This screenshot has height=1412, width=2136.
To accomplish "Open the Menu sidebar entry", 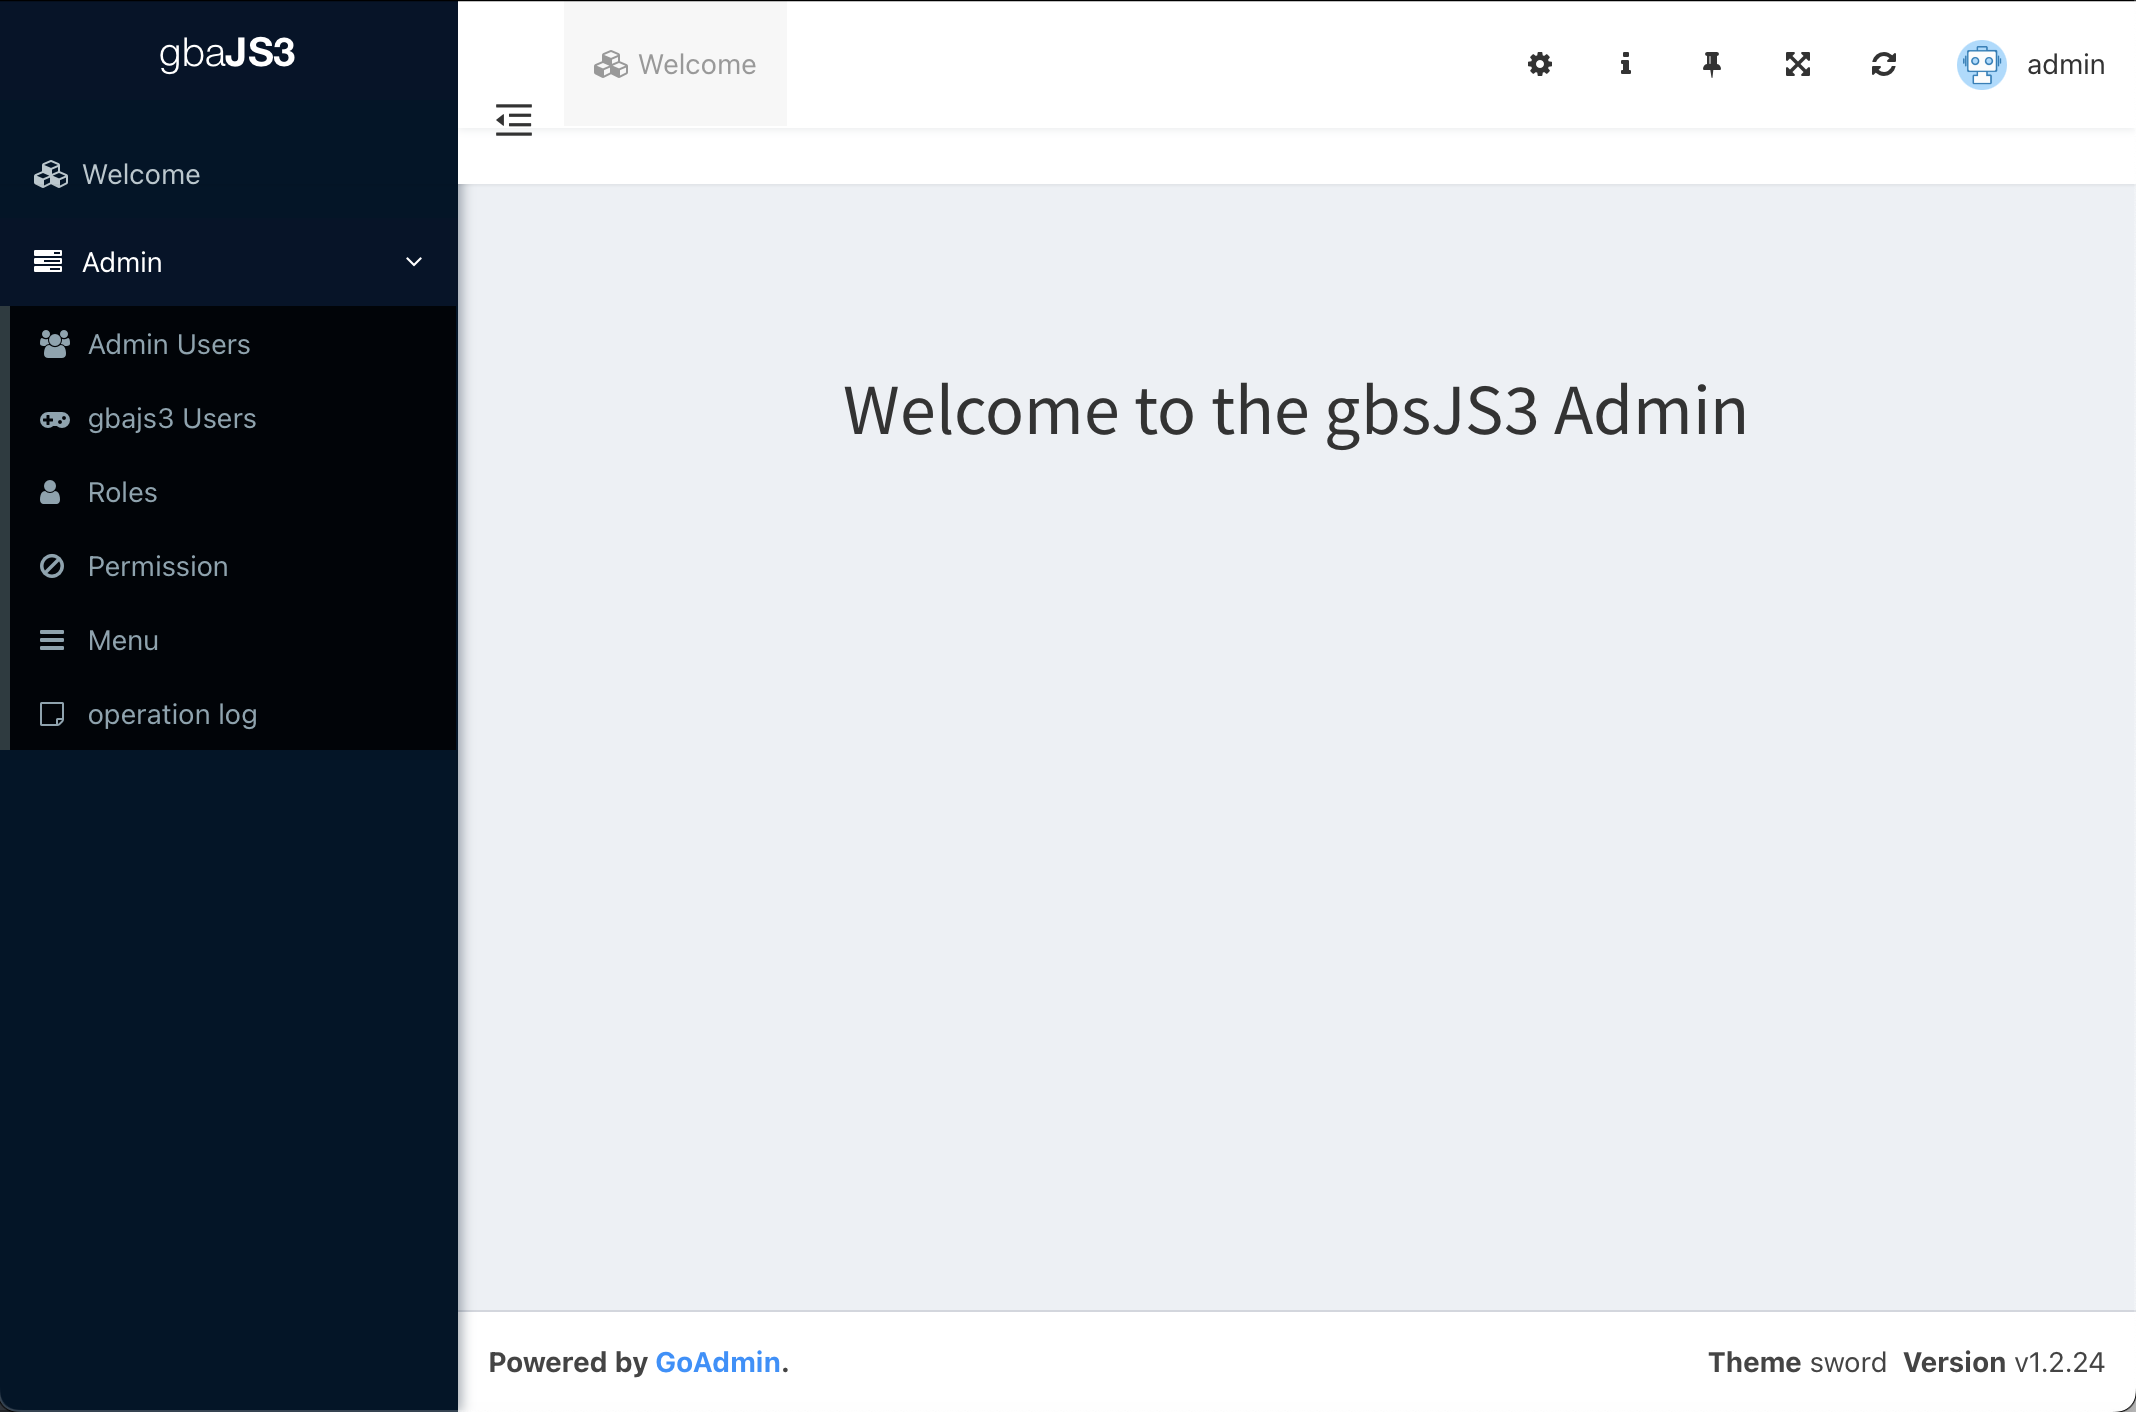I will tap(123, 640).
